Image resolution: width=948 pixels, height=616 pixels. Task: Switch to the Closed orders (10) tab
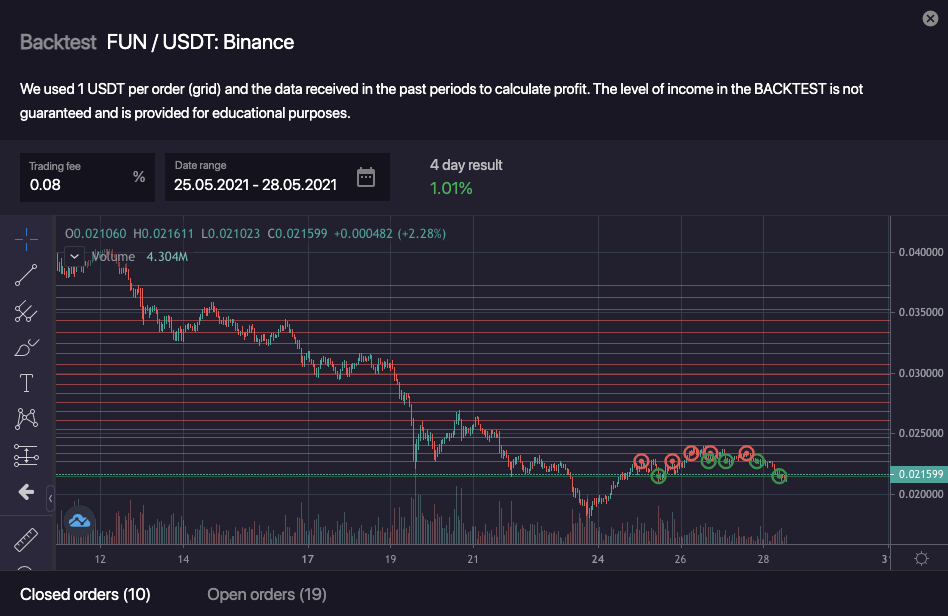click(x=85, y=595)
